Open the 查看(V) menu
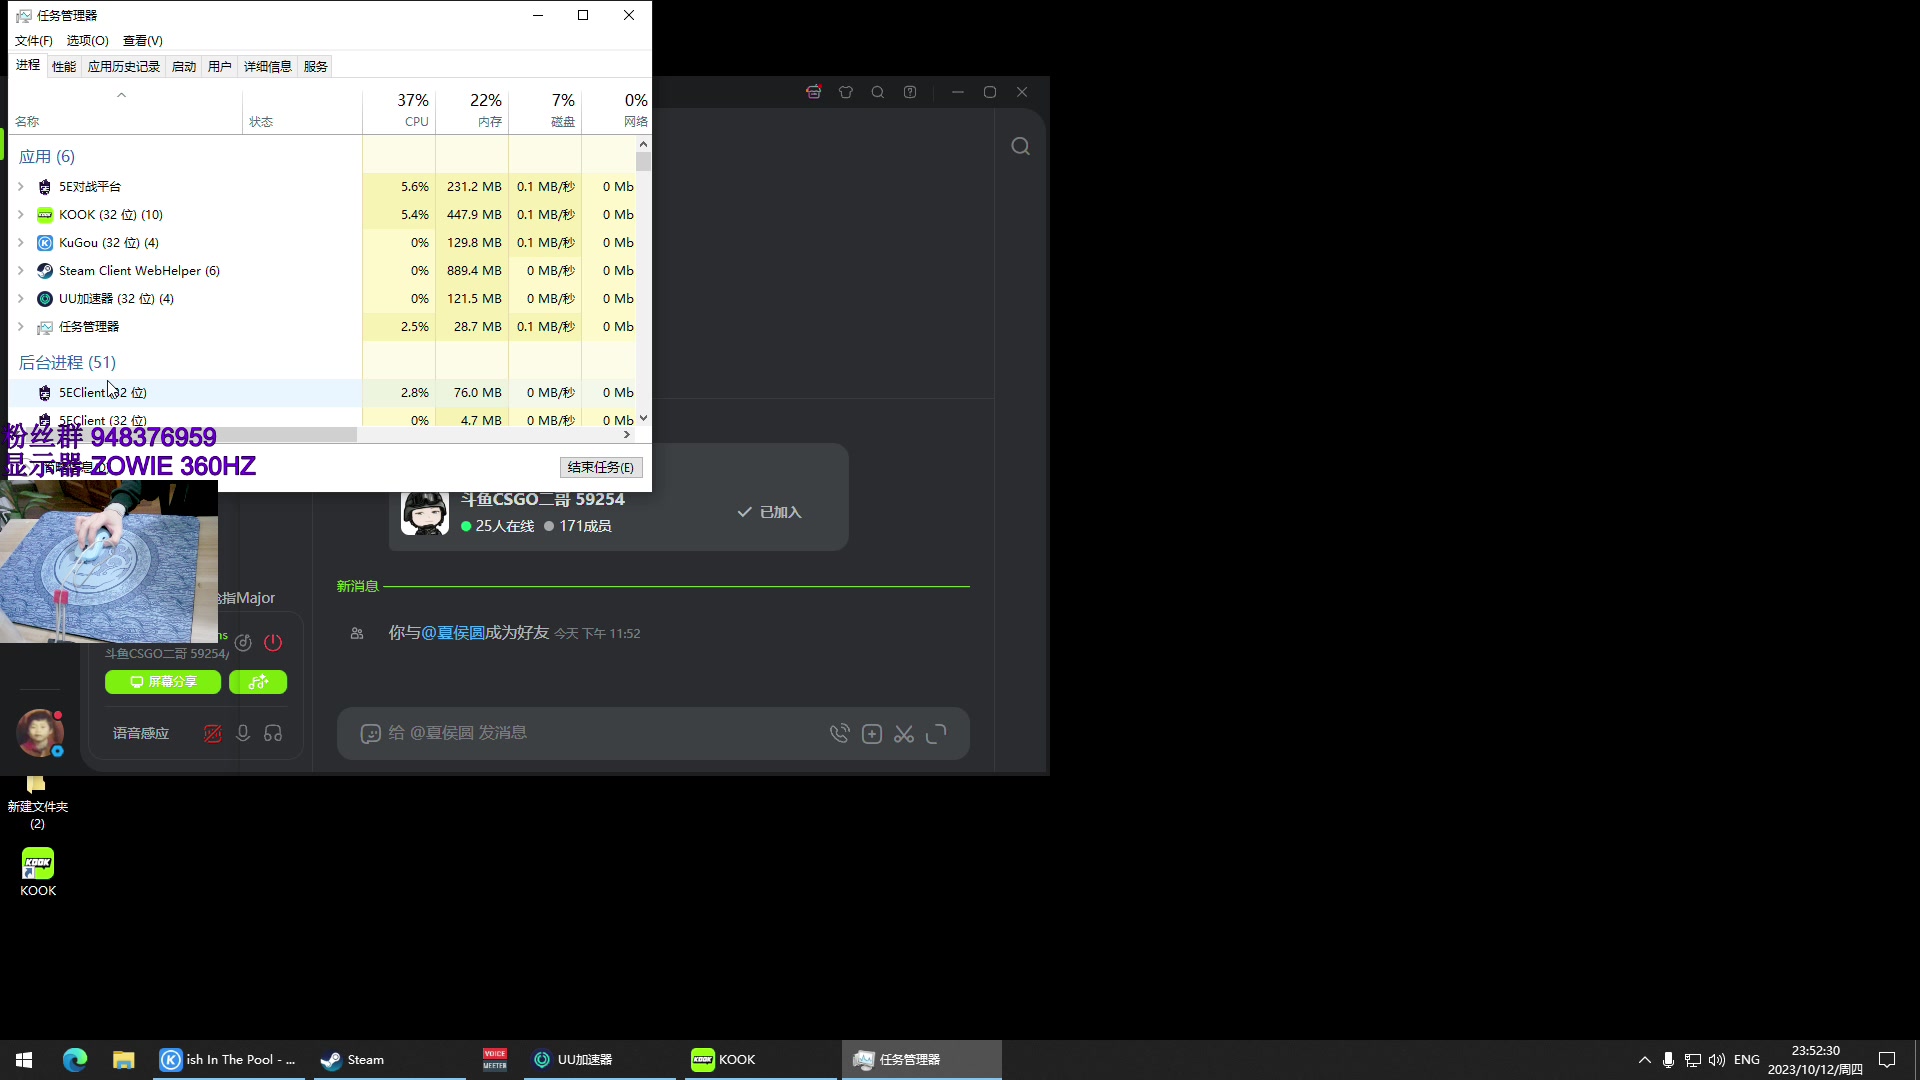1920x1080 pixels. (x=143, y=41)
